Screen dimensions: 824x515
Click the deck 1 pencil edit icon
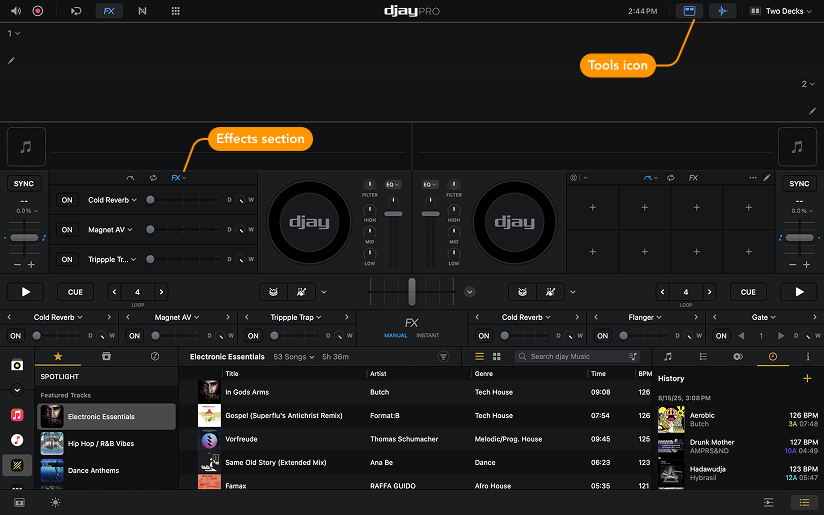(11, 61)
